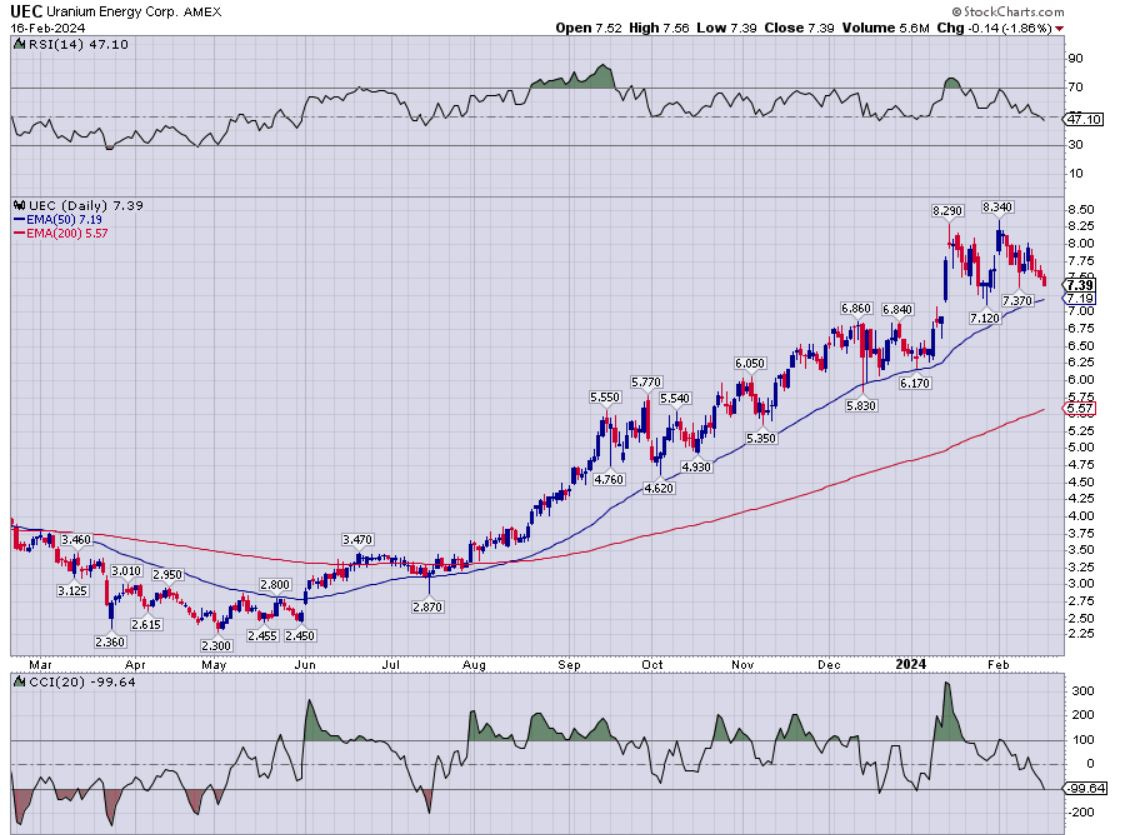
Task: Click the 2.950 price label
Action: pyautogui.click(x=168, y=575)
